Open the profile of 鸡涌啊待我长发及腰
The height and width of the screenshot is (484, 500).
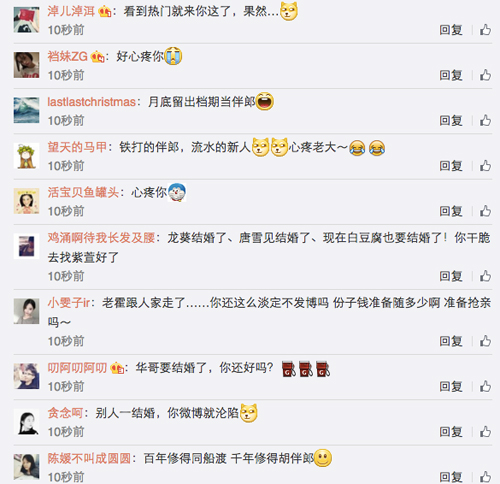101,238
